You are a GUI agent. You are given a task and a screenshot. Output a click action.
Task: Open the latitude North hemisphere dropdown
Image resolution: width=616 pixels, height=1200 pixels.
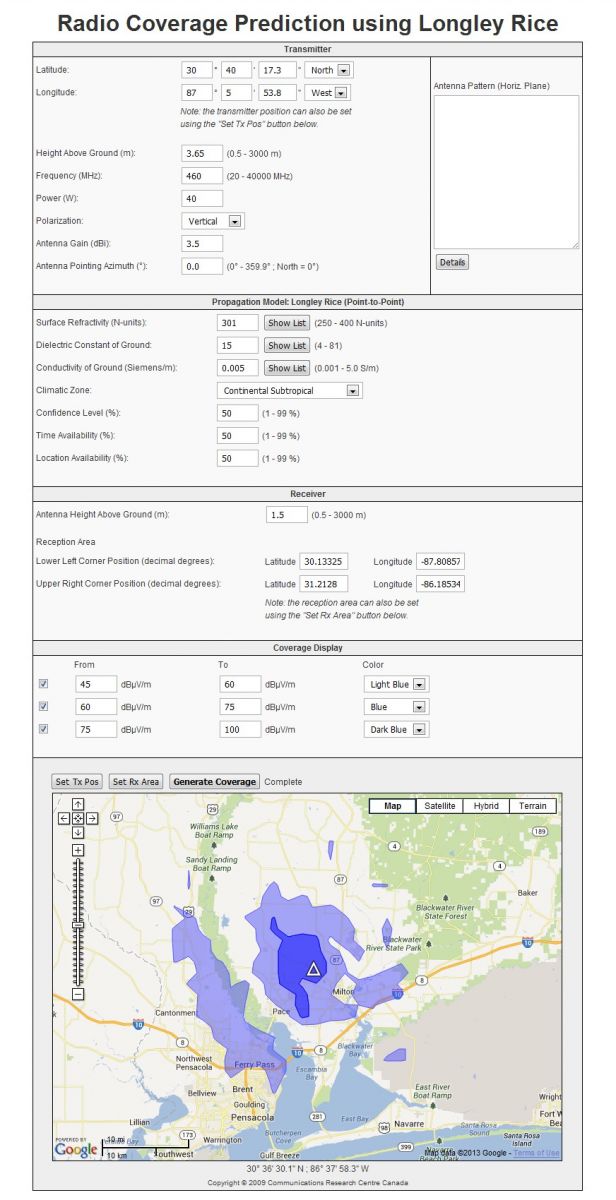pyautogui.click(x=329, y=70)
